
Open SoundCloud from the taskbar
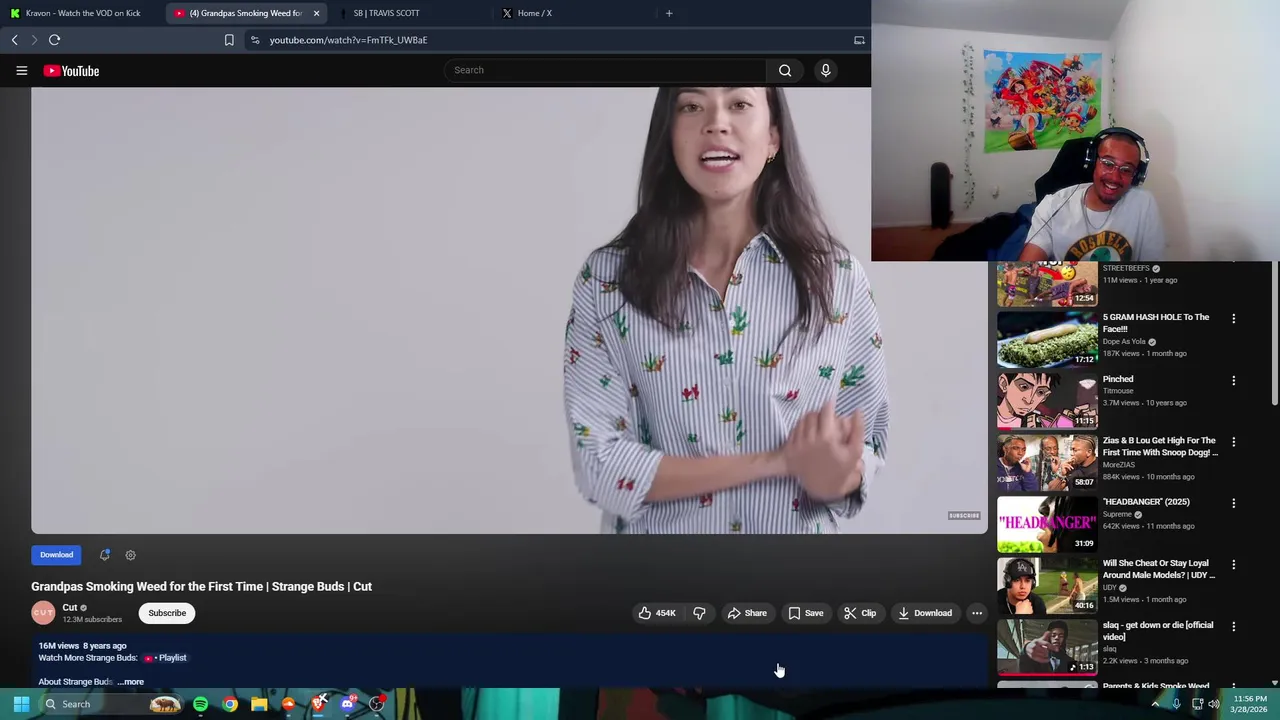[x=288, y=704]
